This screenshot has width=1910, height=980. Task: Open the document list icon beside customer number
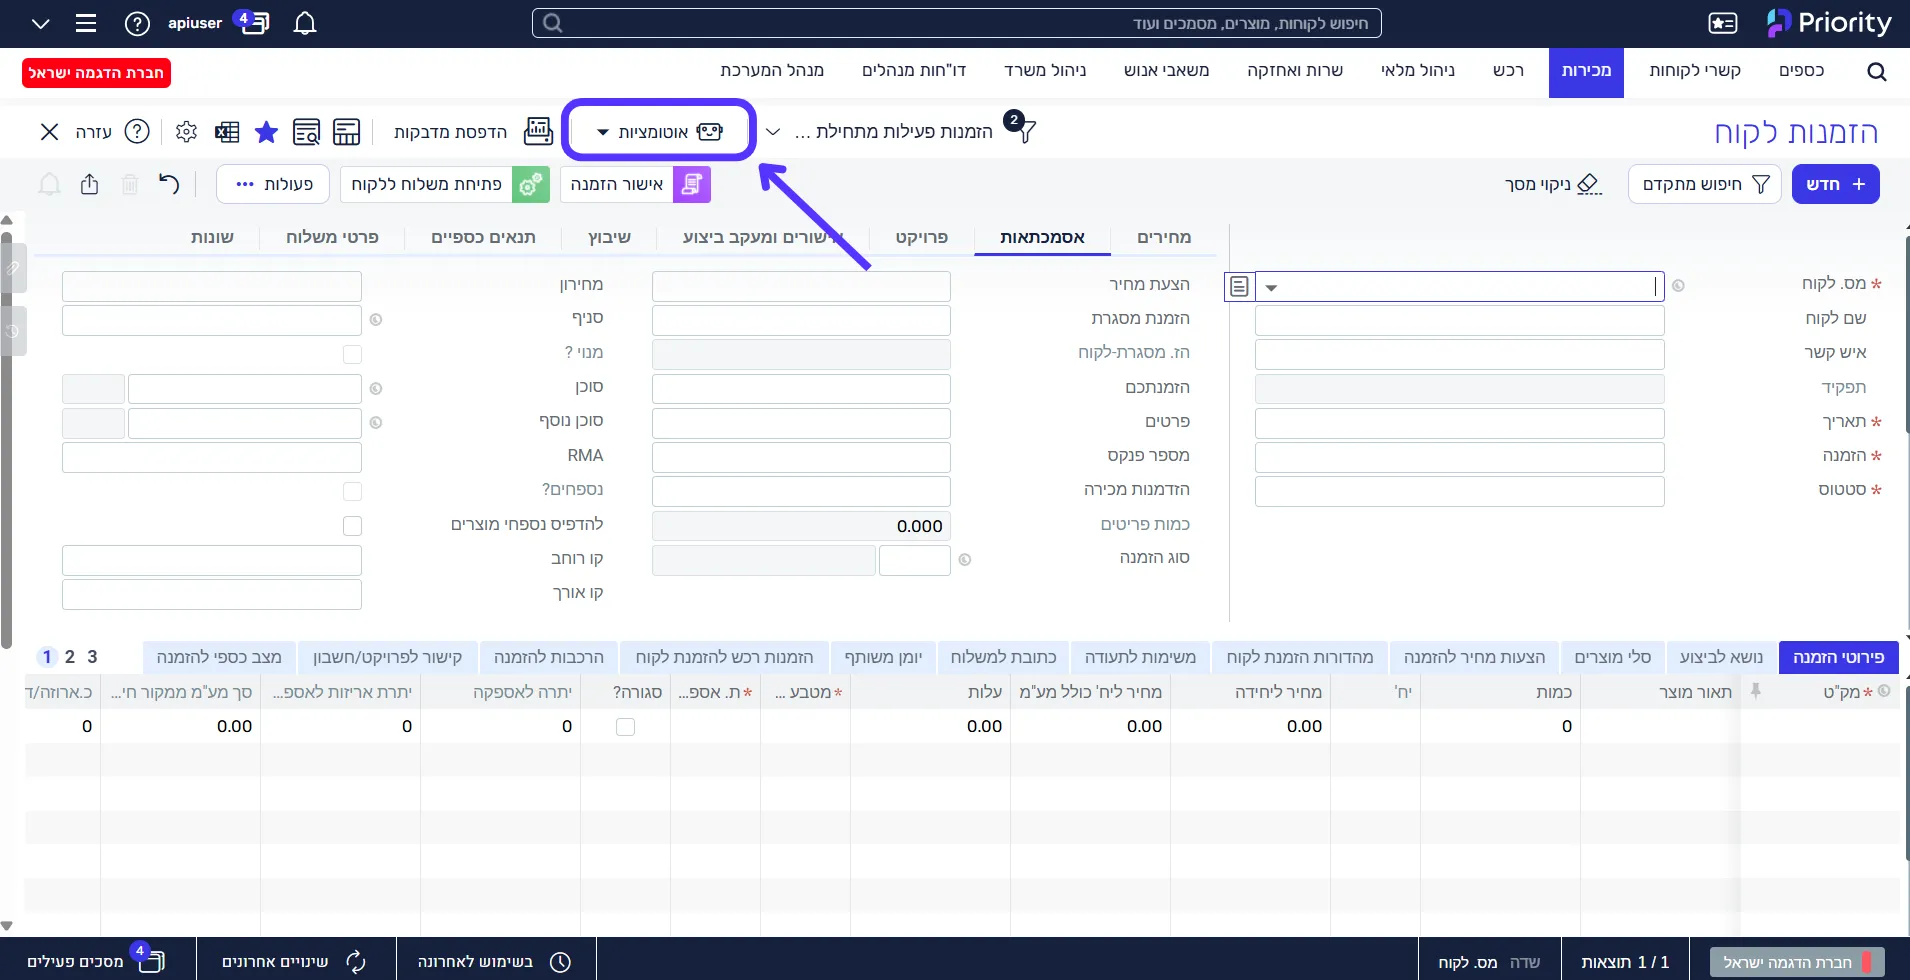[1239, 287]
